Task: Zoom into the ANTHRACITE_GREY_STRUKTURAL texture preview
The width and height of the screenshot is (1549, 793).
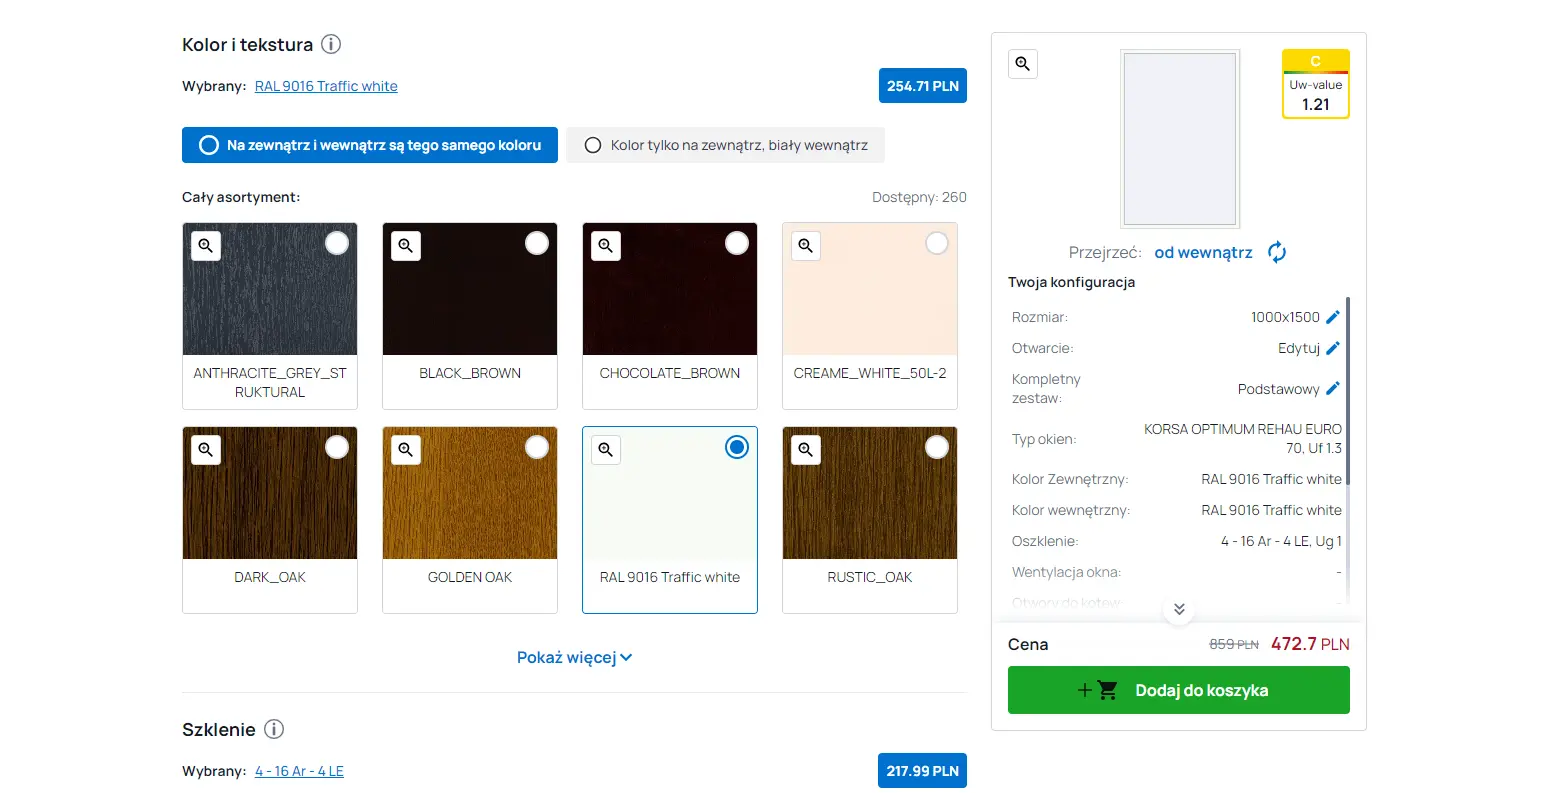Action: (x=206, y=246)
